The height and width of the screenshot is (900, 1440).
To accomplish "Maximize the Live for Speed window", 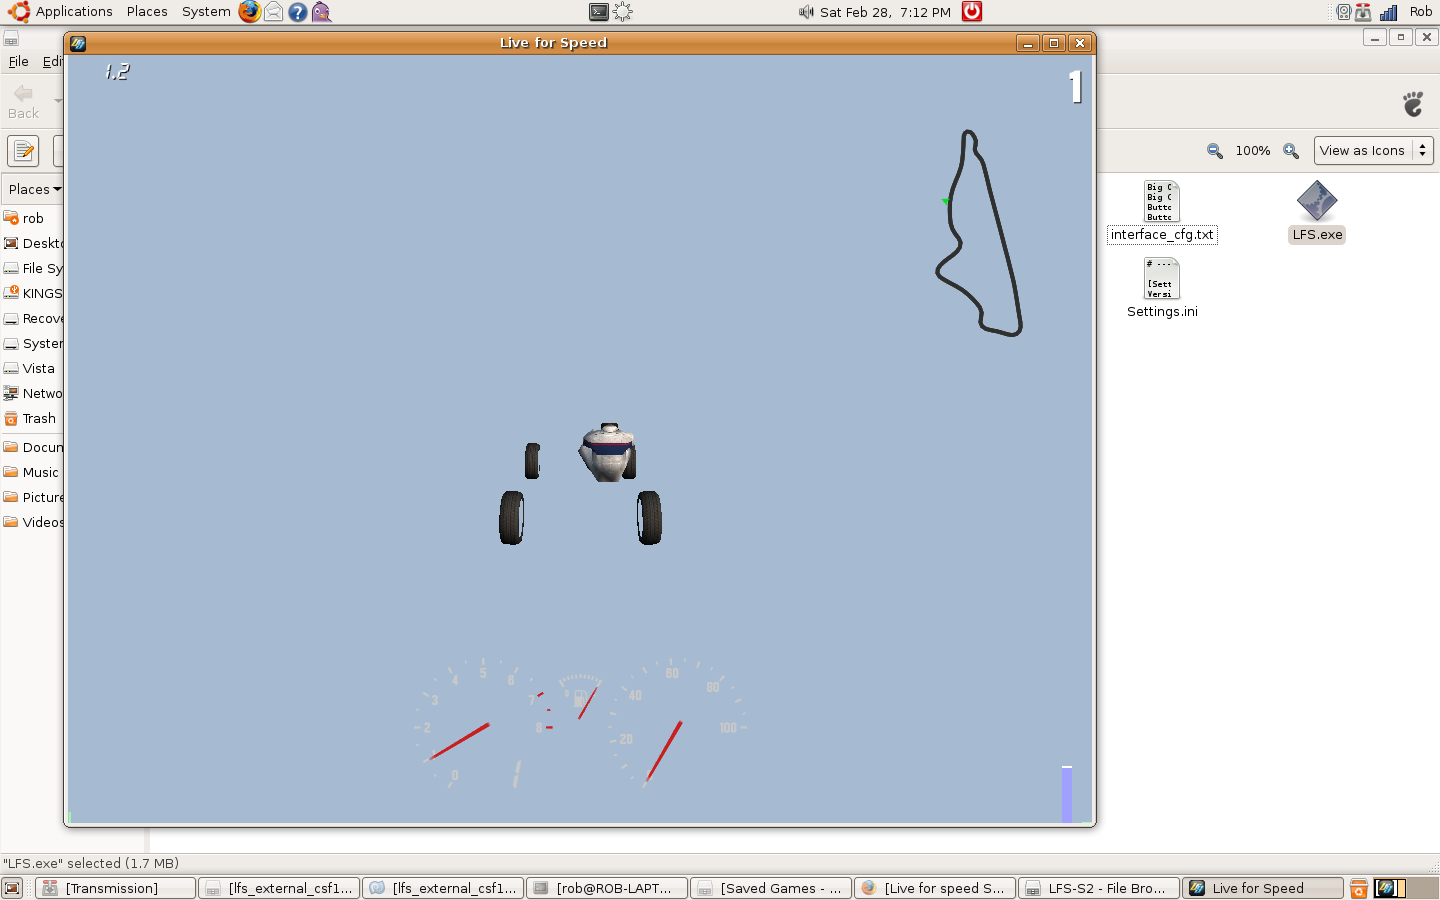I will (x=1054, y=43).
